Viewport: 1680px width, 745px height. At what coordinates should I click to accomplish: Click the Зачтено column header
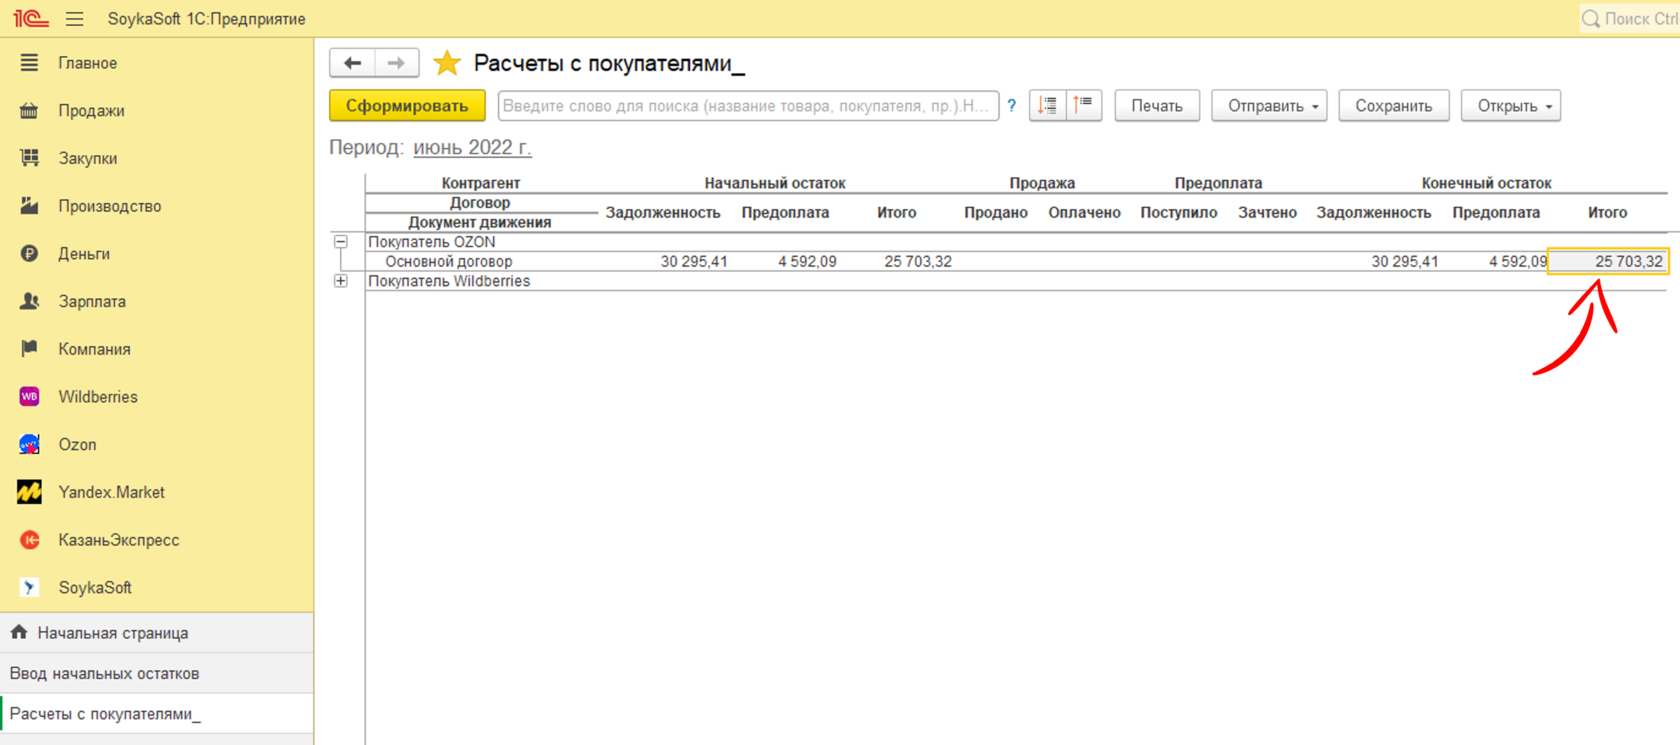pyautogui.click(x=1267, y=213)
